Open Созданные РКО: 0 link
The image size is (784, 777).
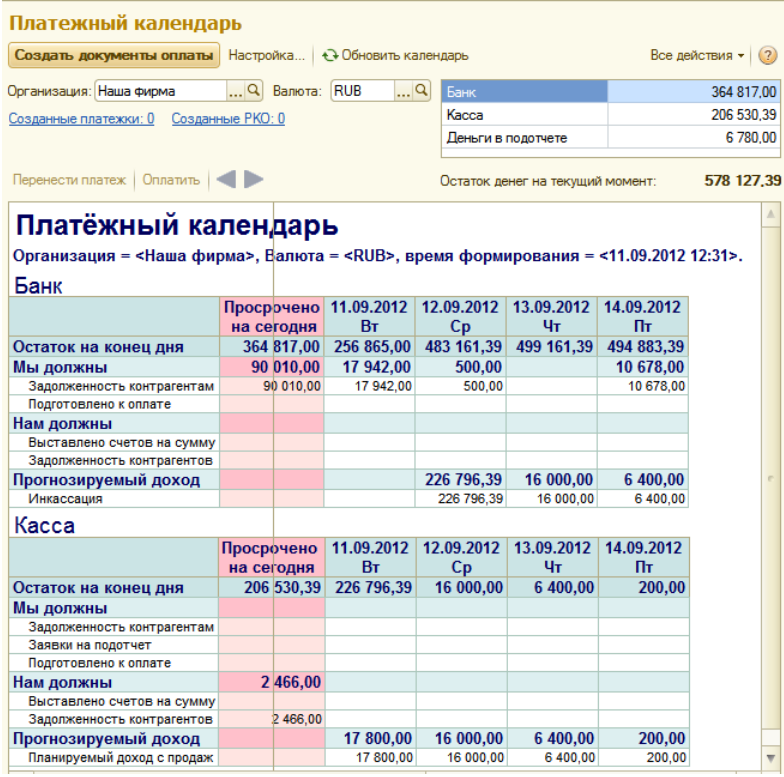tap(228, 118)
